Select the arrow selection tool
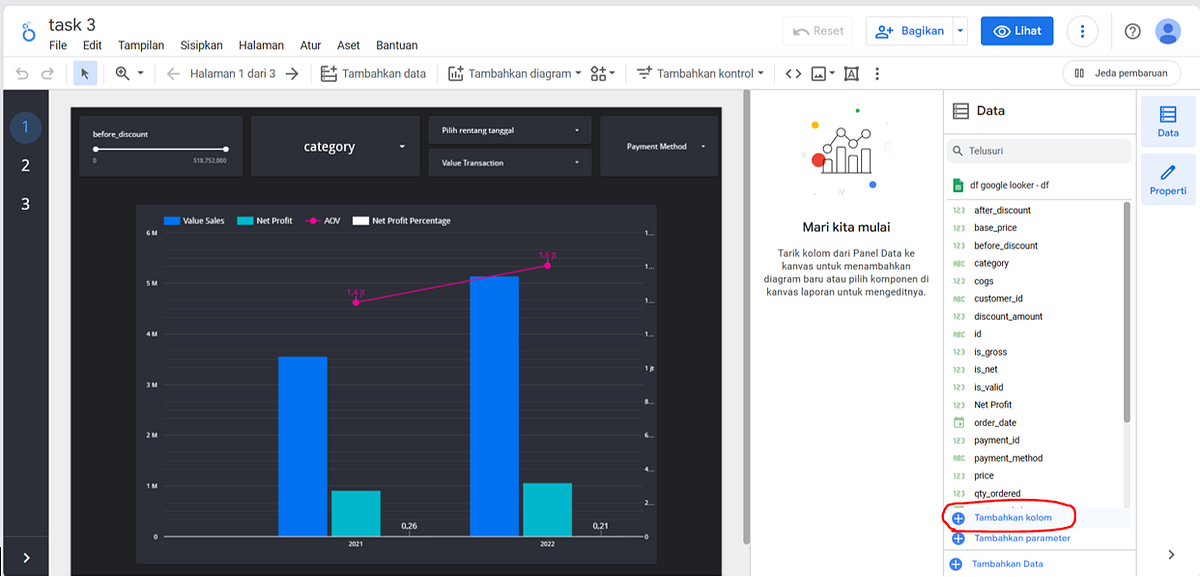This screenshot has height=577, width=1200. [85, 73]
